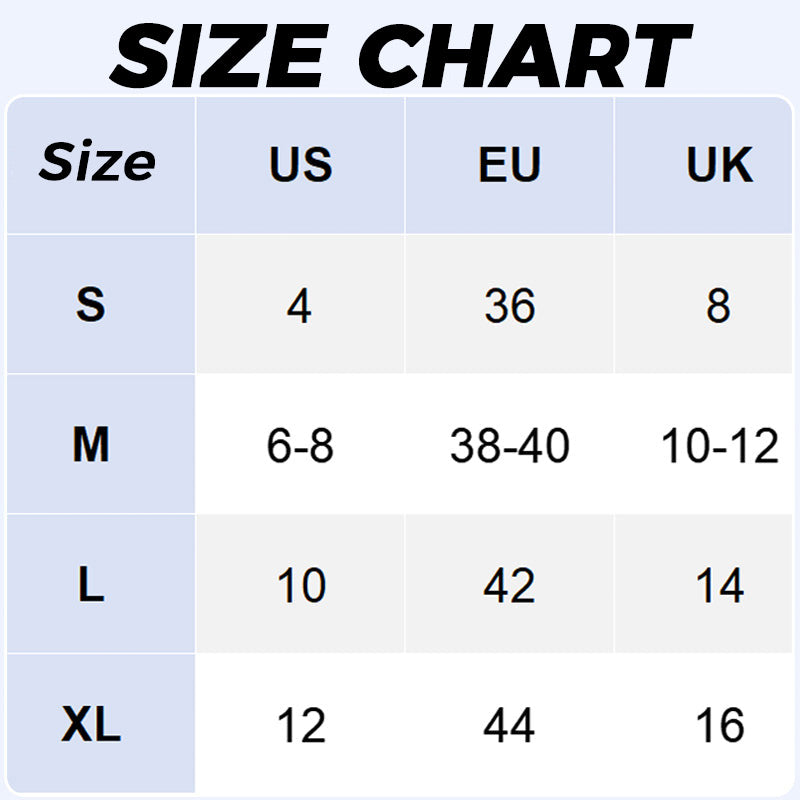Select the US column header

pyautogui.click(x=300, y=165)
